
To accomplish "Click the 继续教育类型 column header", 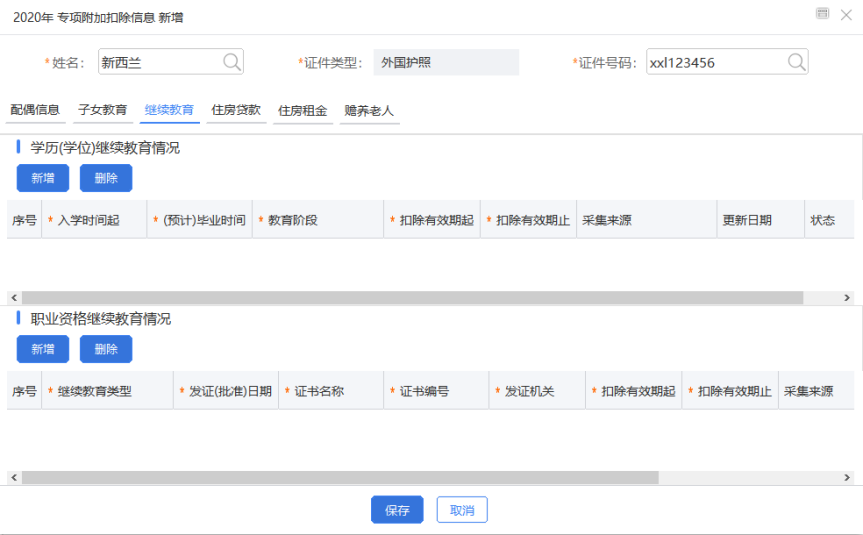I will tap(107, 391).
